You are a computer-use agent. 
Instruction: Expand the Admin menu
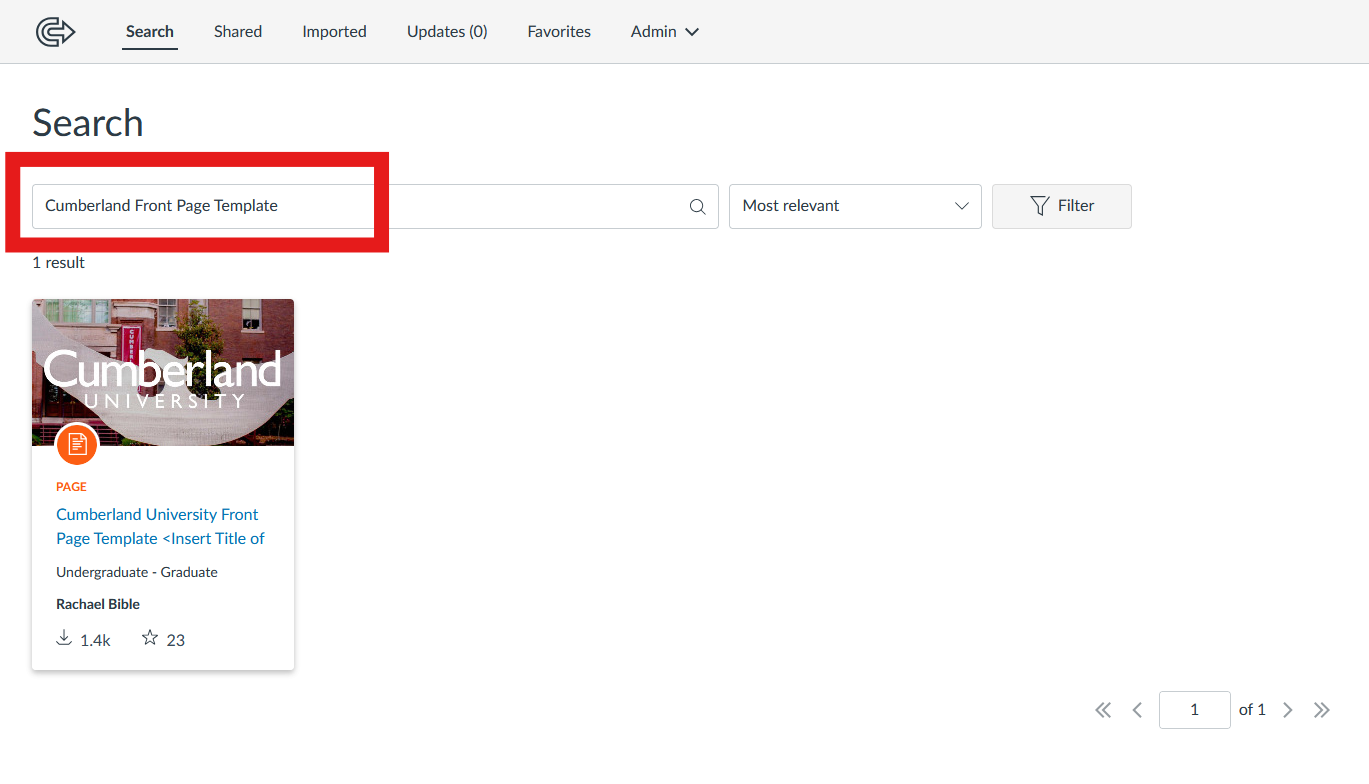pyautogui.click(x=665, y=32)
